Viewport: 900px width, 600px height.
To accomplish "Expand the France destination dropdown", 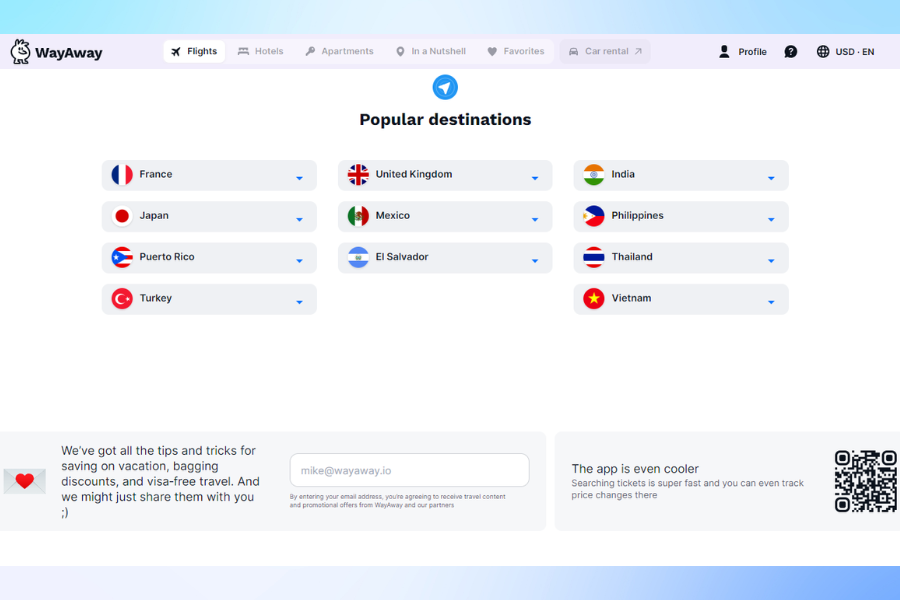I will coord(299,178).
